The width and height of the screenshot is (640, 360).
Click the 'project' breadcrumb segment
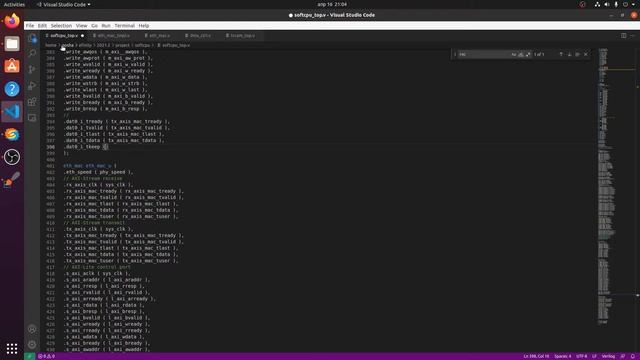click(122, 45)
